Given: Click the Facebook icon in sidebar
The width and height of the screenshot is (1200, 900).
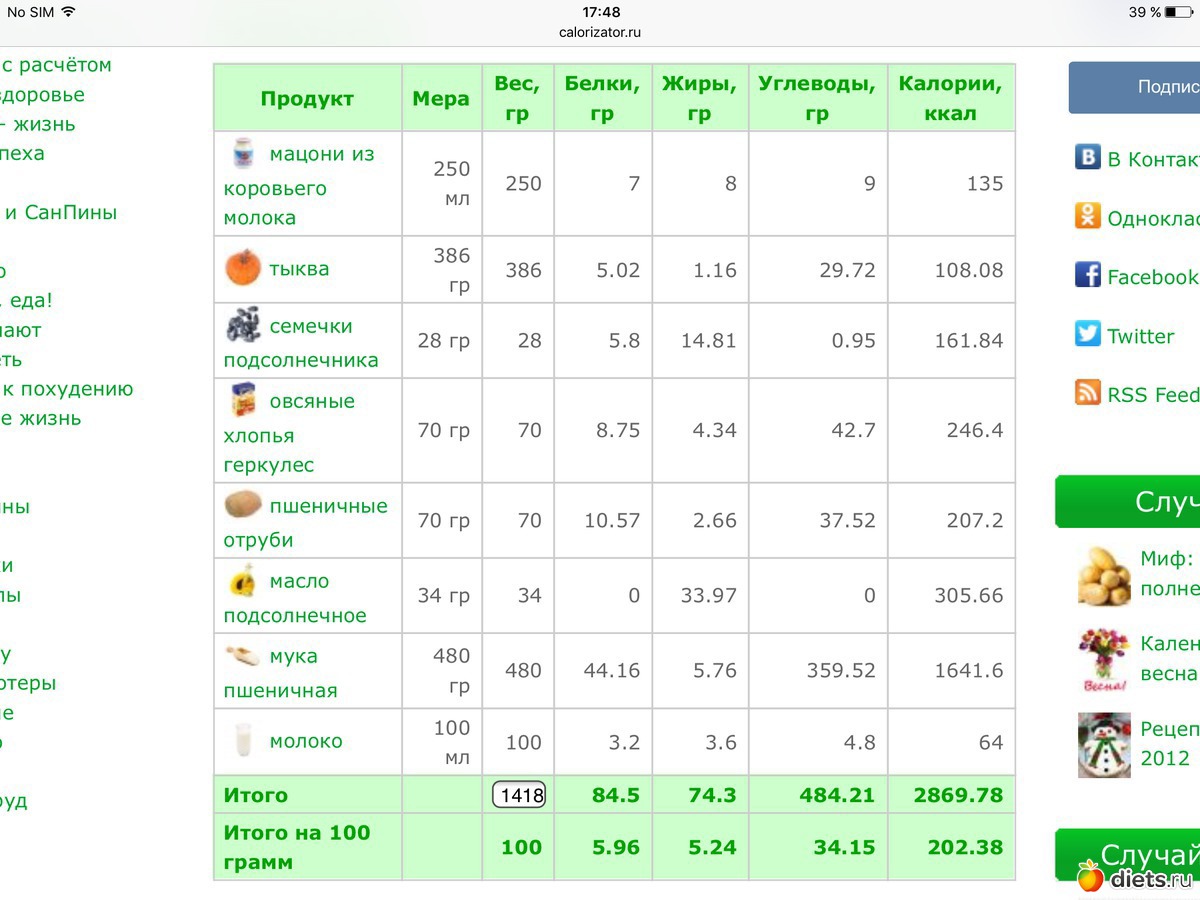Looking at the screenshot, I should pos(1087,275).
